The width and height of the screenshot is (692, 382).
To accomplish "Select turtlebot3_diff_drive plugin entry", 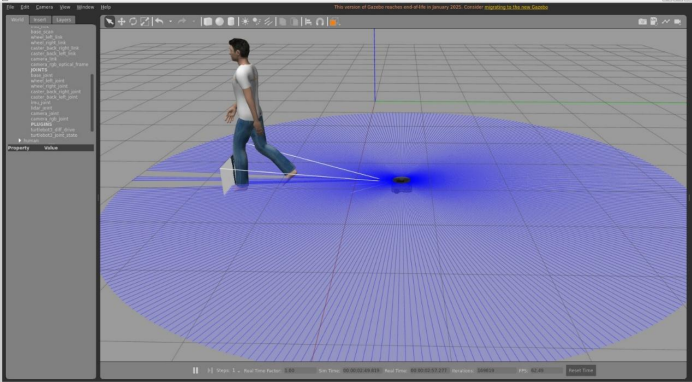I will click(x=53, y=130).
